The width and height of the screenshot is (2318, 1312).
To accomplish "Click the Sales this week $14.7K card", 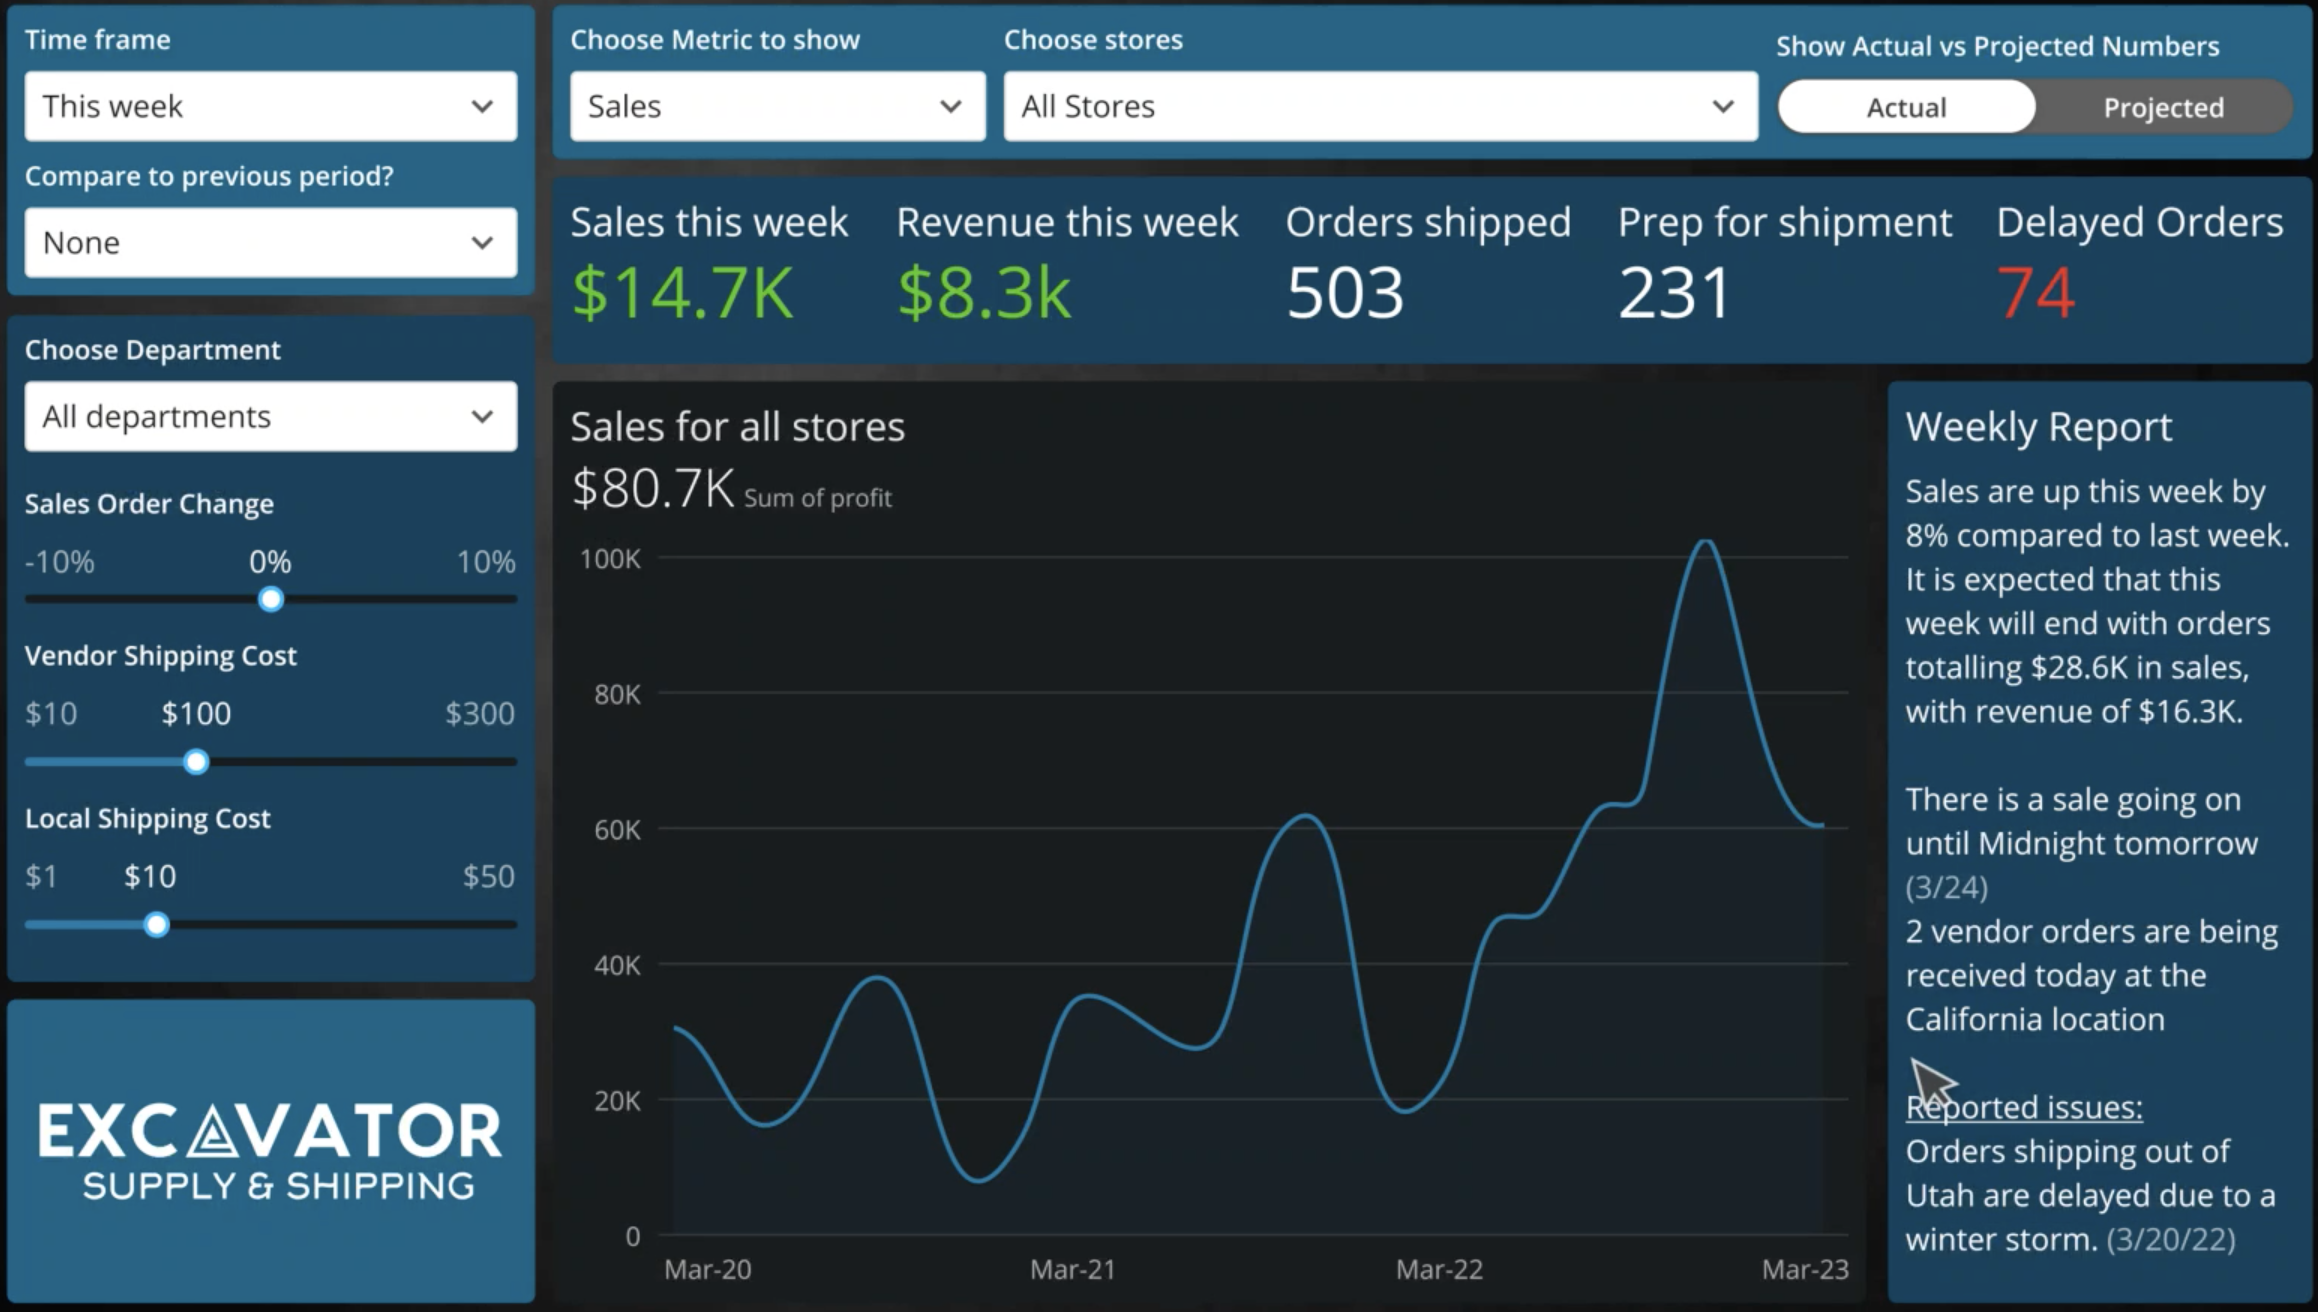I will pyautogui.click(x=682, y=292).
